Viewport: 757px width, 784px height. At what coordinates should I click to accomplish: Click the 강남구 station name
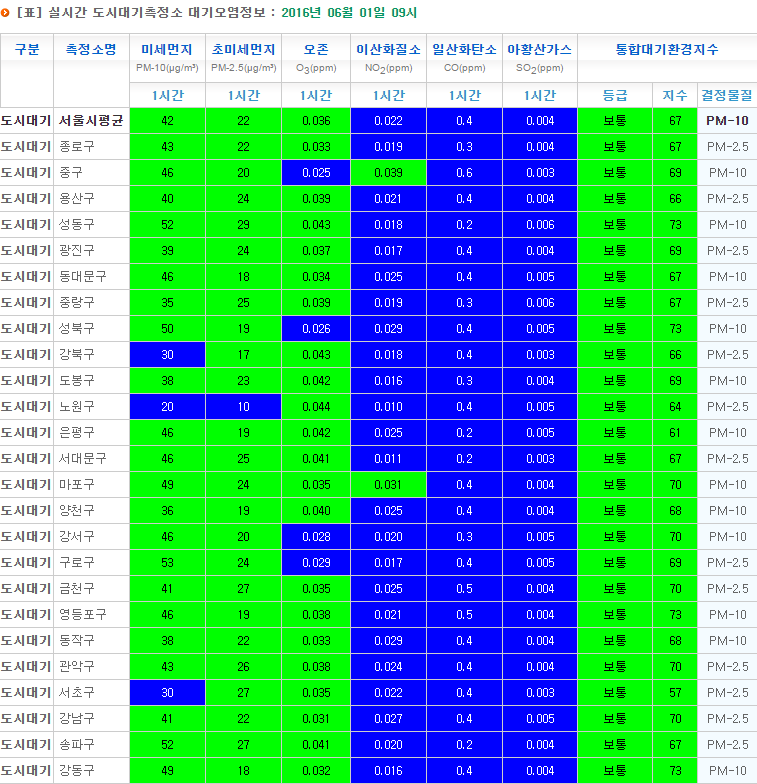(x=77, y=718)
